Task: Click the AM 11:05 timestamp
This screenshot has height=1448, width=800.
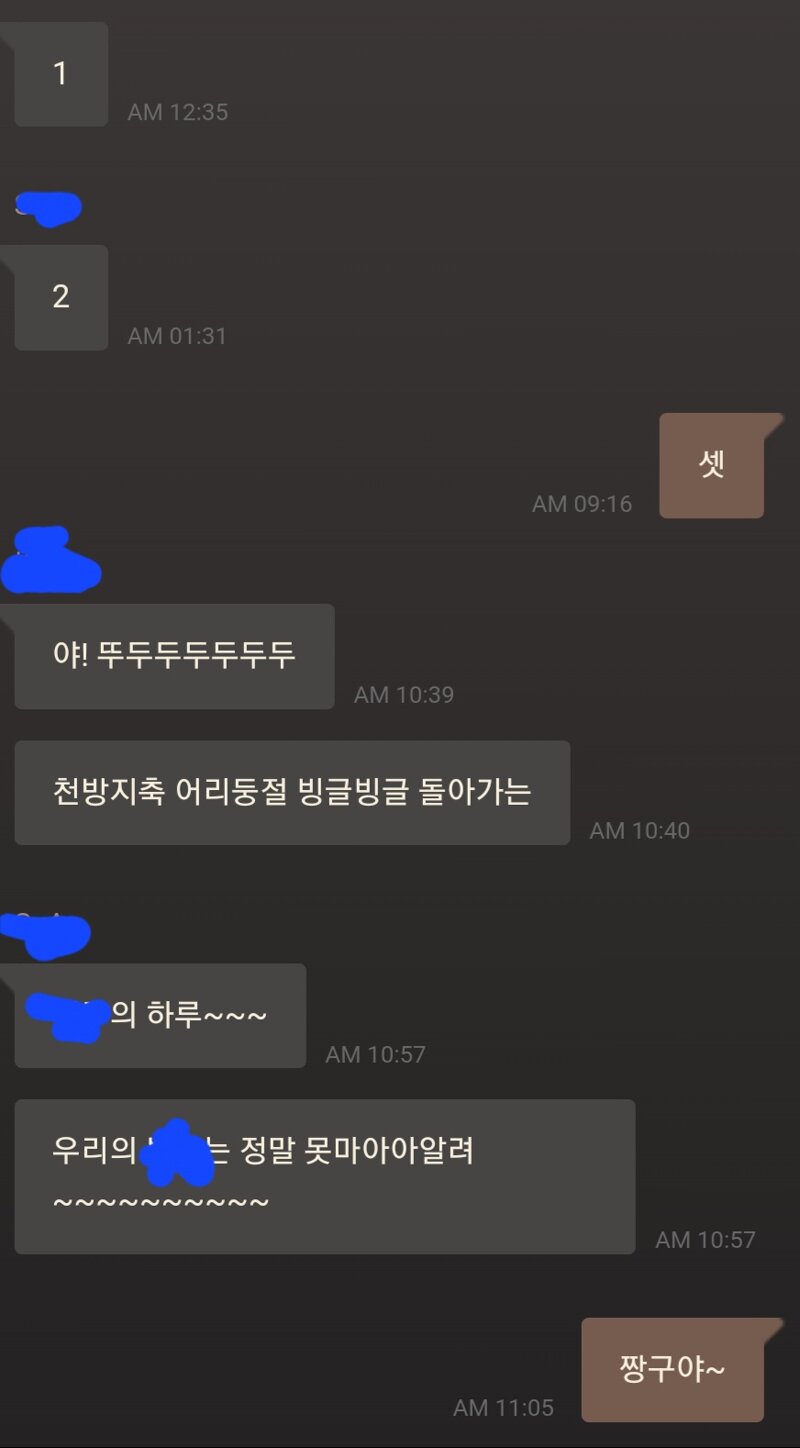Action: click(503, 1408)
